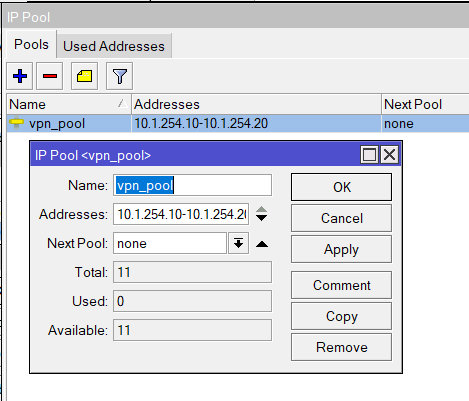Remove selected pool using red minus icon
Image resolution: width=469 pixels, height=401 pixels.
click(x=50, y=76)
